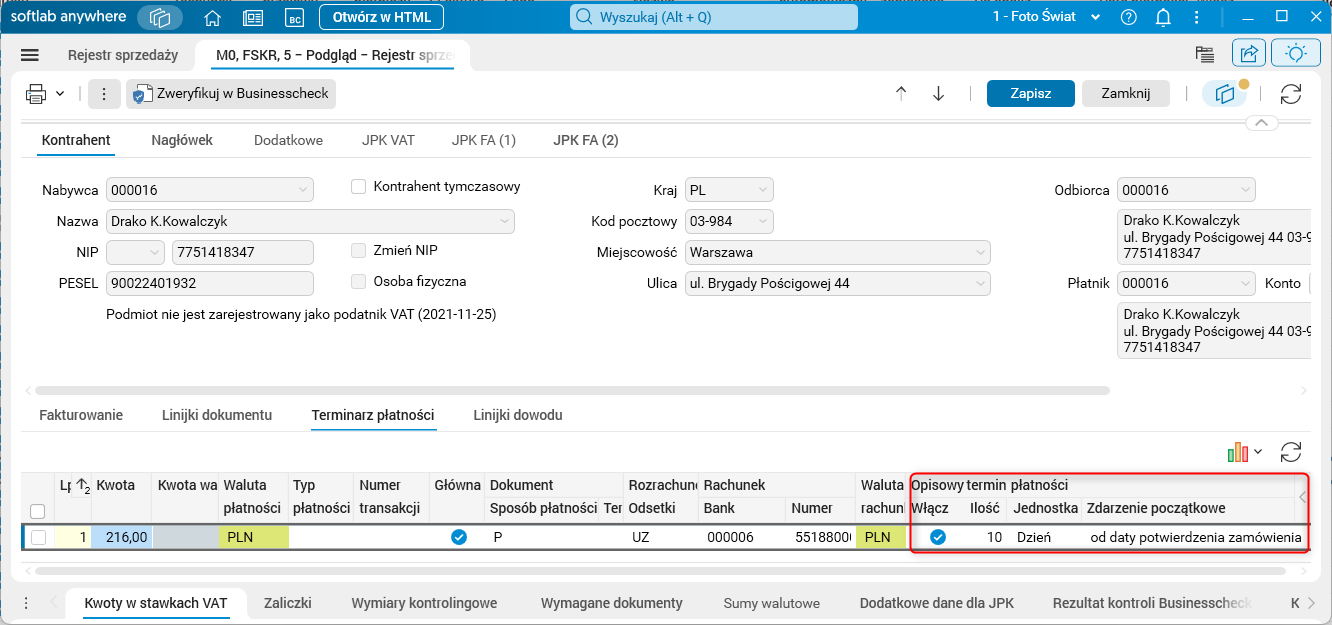
Task: Click the Kwota cell 216,00
Action: (121, 537)
